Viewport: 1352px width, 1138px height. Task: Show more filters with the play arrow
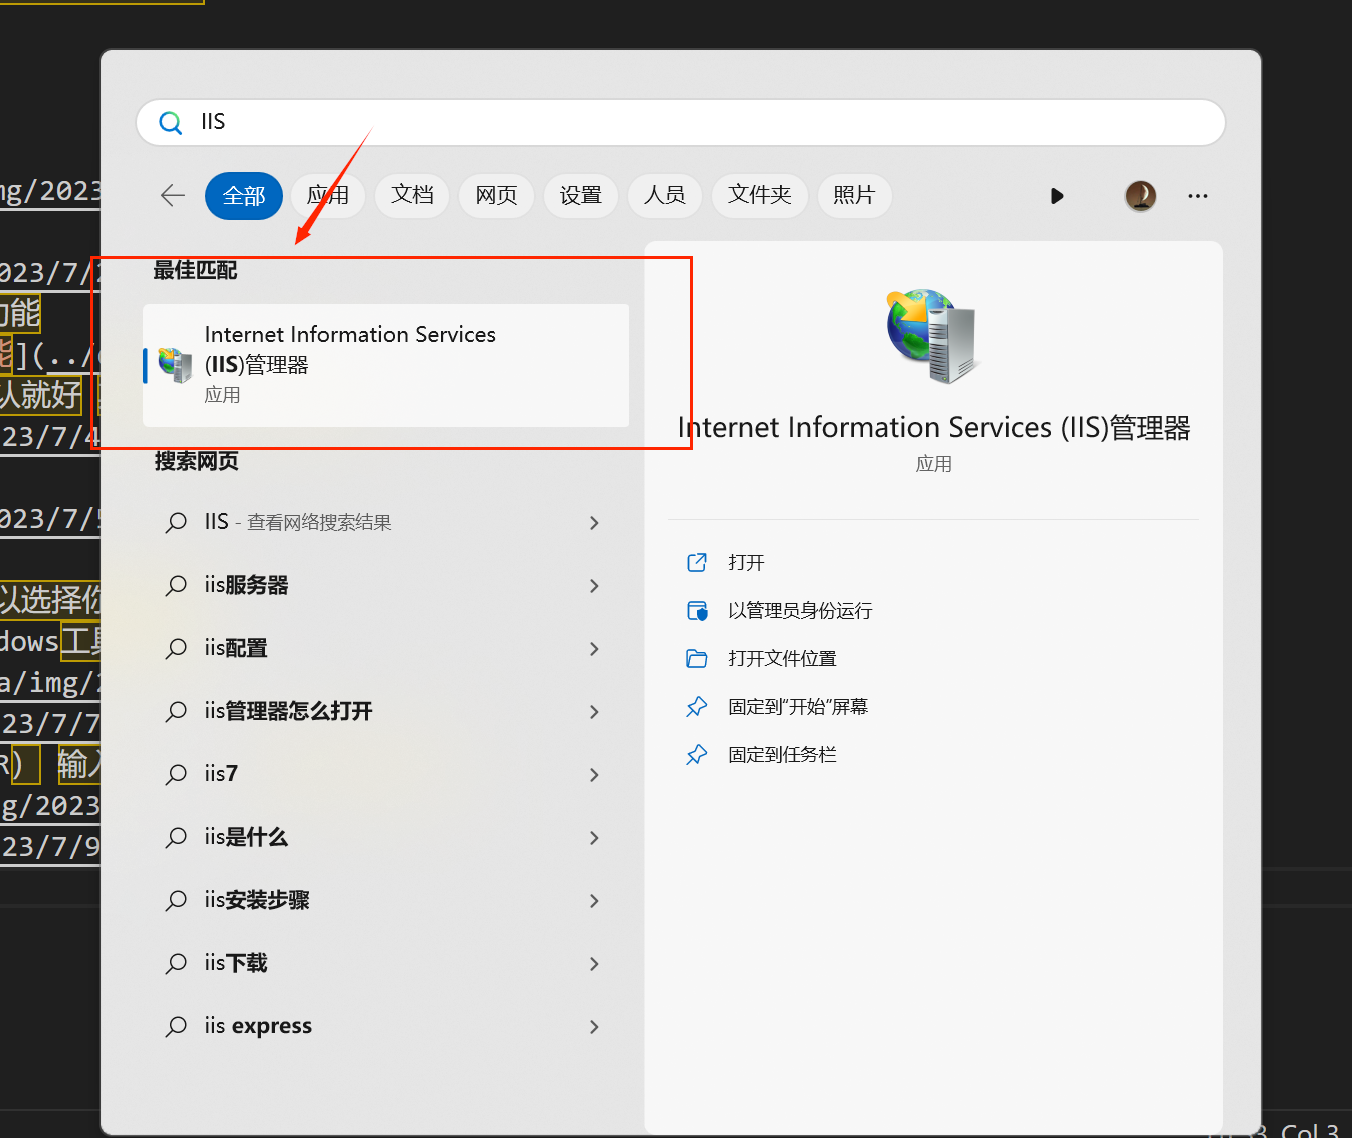tap(1057, 196)
